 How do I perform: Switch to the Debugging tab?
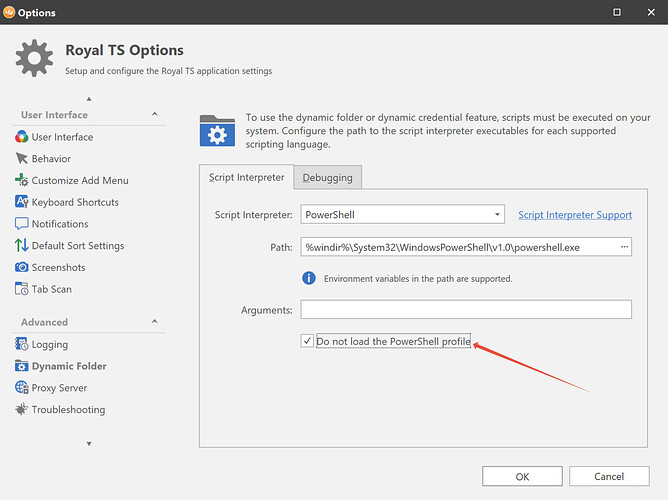pos(328,178)
